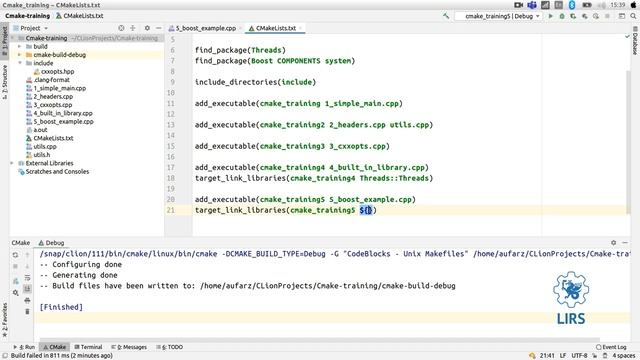Open the Messages tool window tab
Screen dimensions: 640x360
click(x=129, y=347)
